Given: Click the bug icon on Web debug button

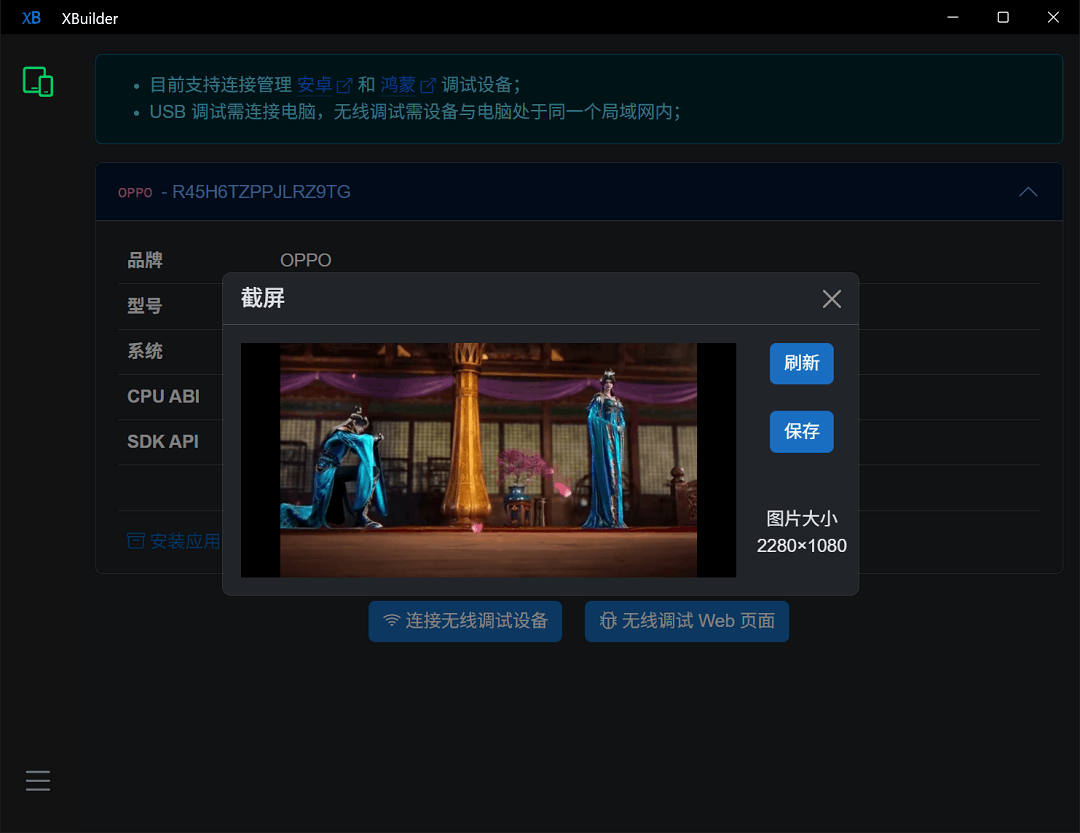Looking at the screenshot, I should [608, 621].
